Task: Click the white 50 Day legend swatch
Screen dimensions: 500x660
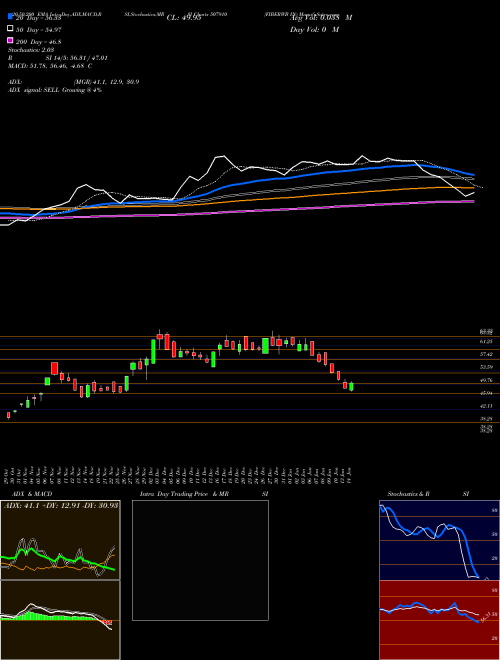Action: (10, 29)
